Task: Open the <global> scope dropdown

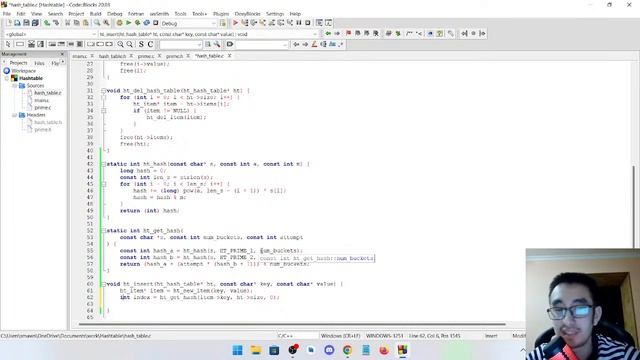Action: coord(50,34)
